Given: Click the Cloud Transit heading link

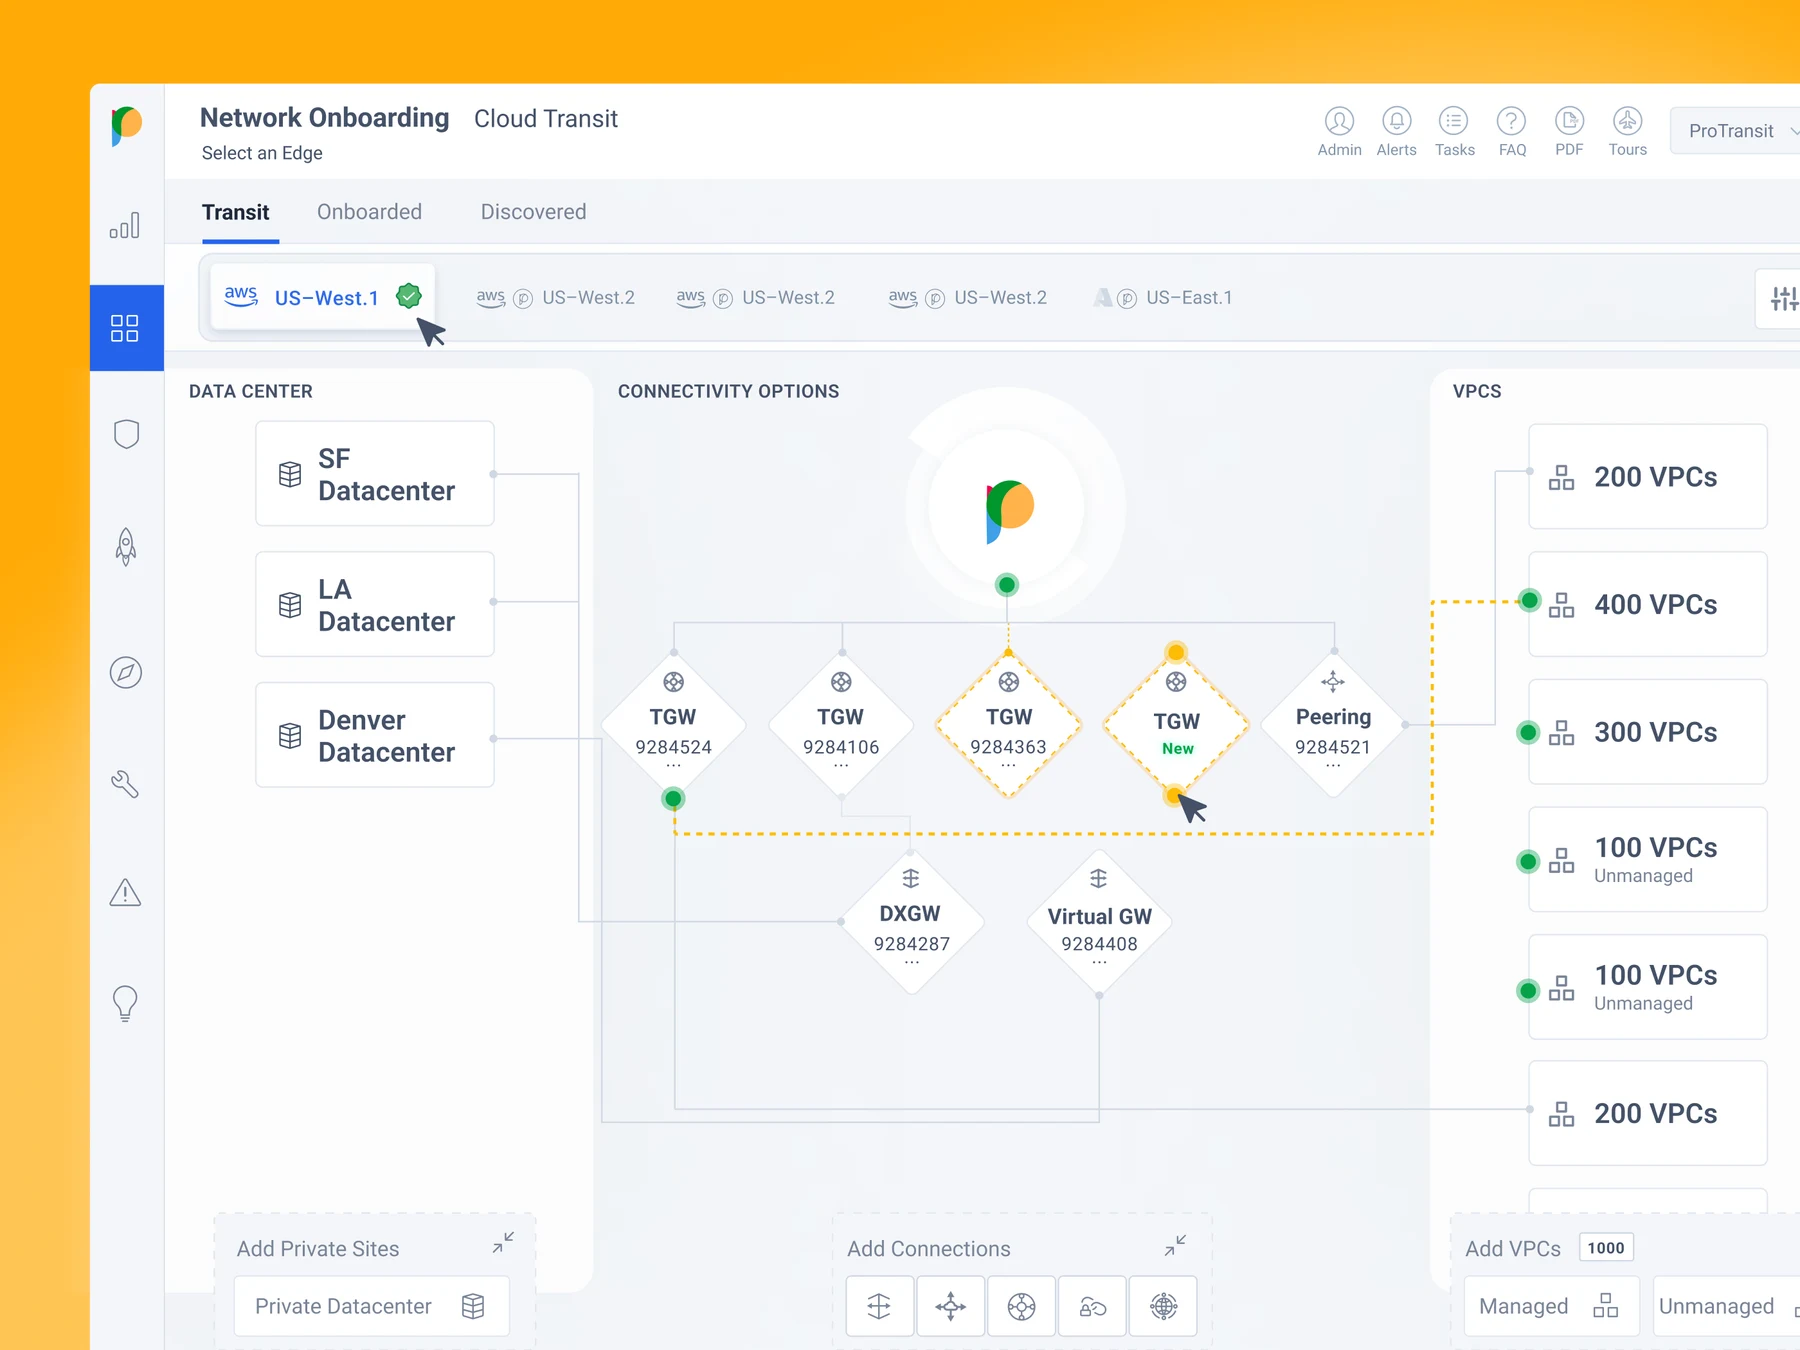Looking at the screenshot, I should pos(546,119).
